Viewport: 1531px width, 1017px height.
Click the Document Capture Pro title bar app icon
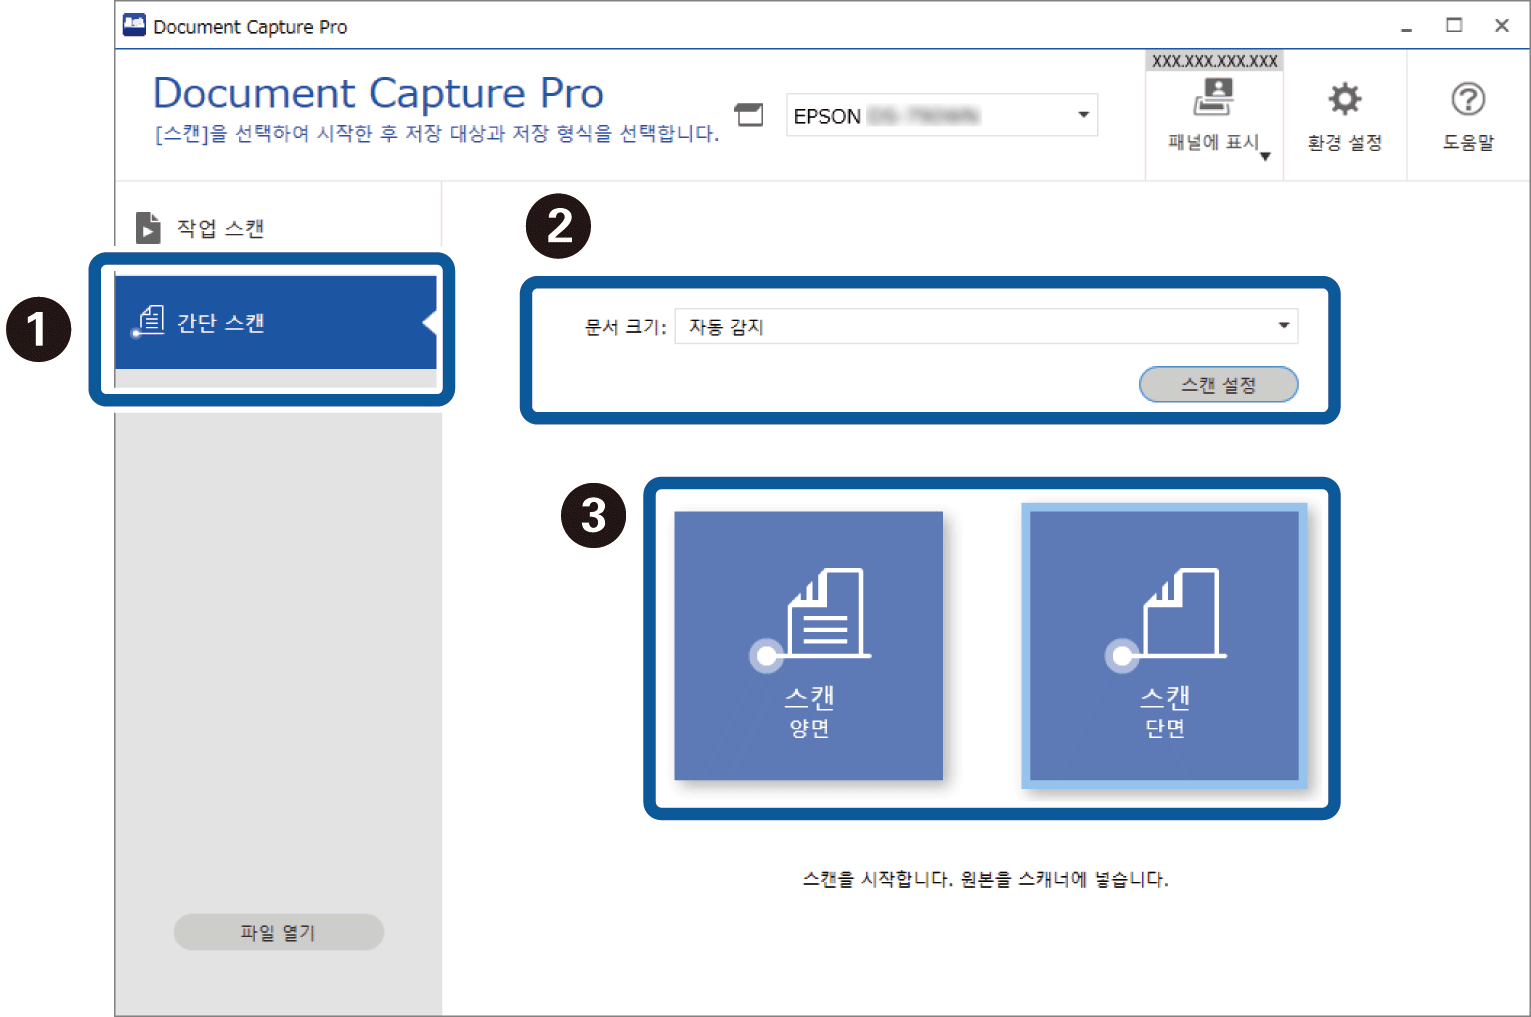[134, 26]
